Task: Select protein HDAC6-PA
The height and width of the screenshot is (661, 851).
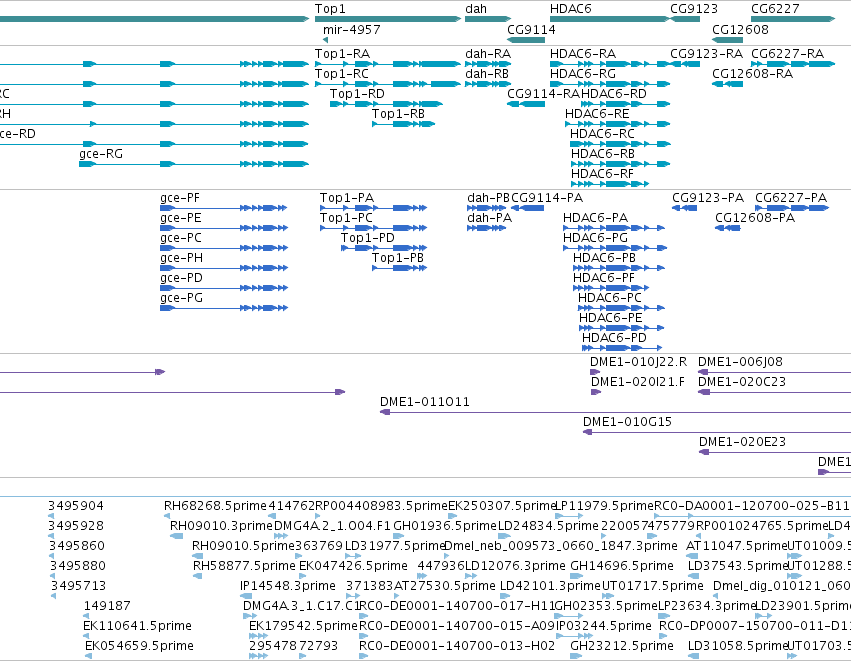Action: pyautogui.click(x=614, y=228)
